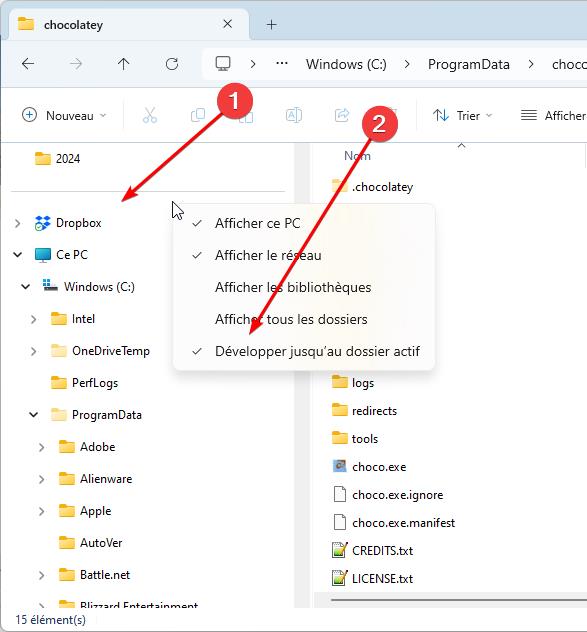587x632 pixels.
Task: Expand the Apple folder node
Action: 42,511
